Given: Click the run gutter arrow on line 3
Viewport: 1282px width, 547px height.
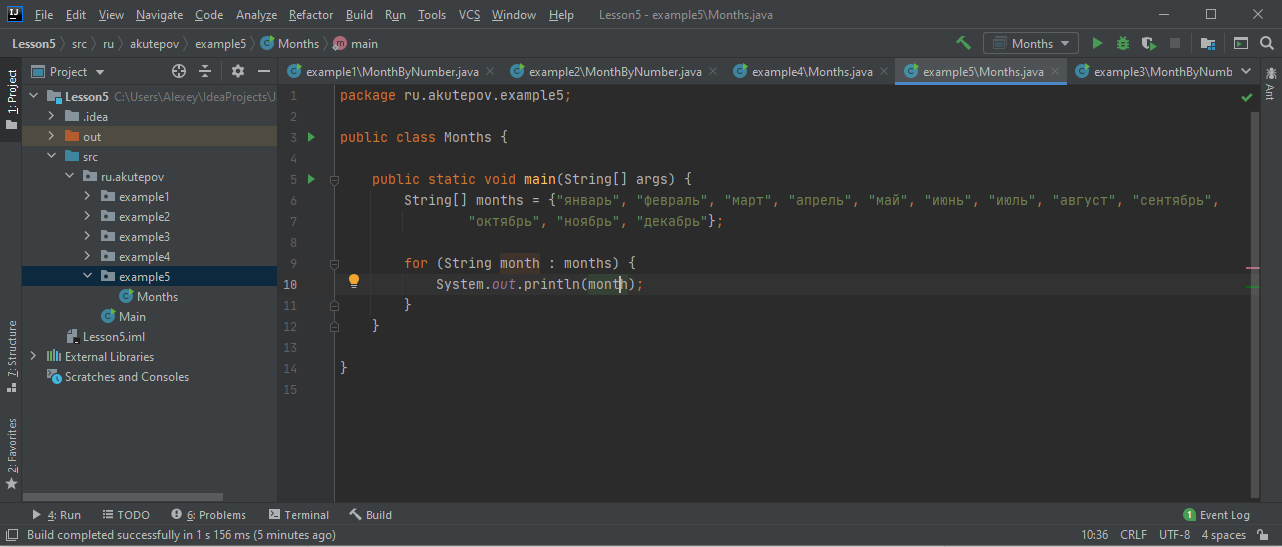Looking at the screenshot, I should pyautogui.click(x=311, y=137).
